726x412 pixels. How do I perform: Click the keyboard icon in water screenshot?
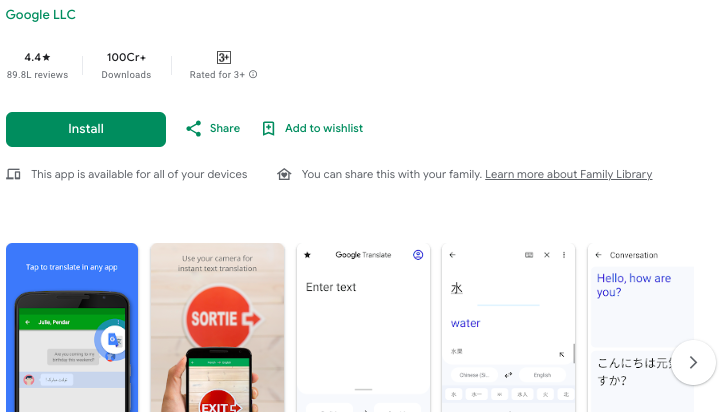[x=529, y=255]
